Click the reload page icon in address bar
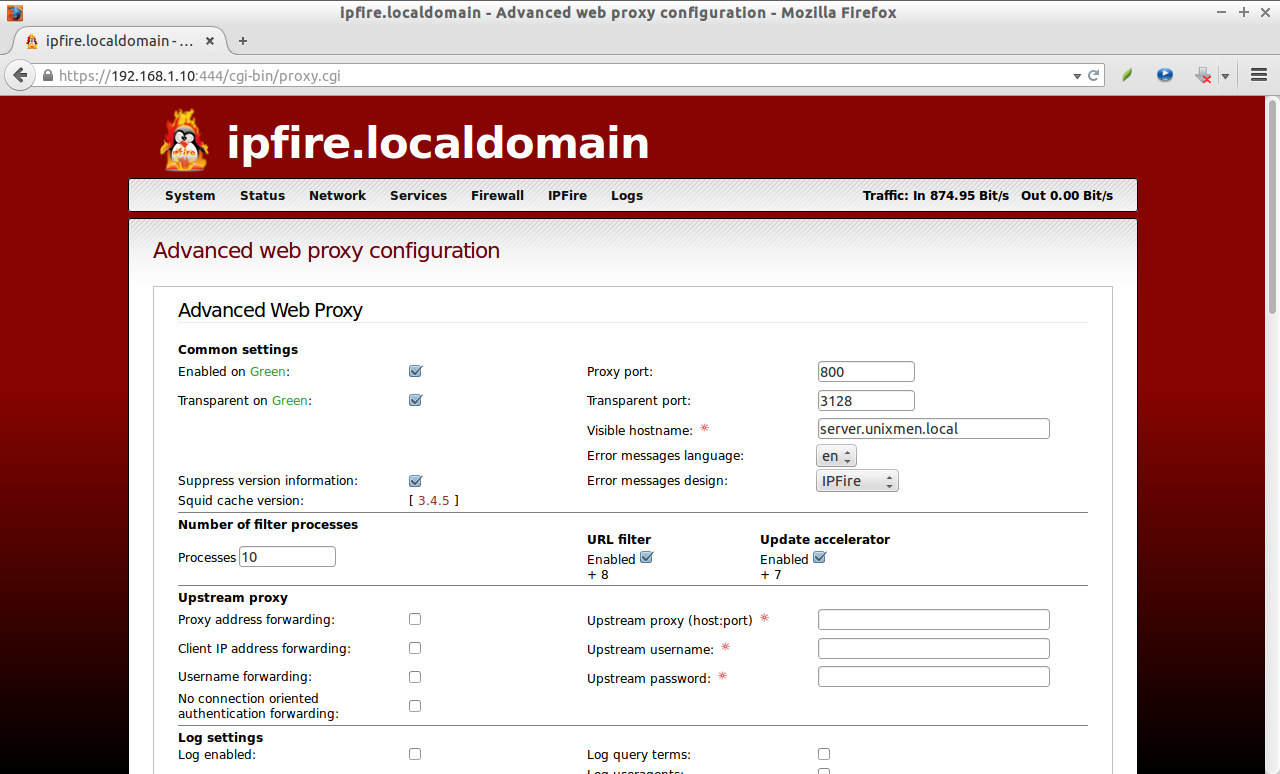The height and width of the screenshot is (774, 1280). pyautogui.click(x=1094, y=75)
